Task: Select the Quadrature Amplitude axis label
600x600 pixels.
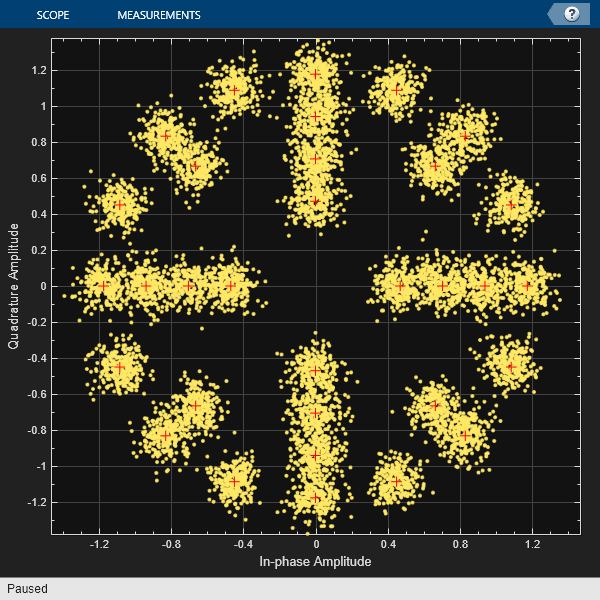Action: coord(14,286)
